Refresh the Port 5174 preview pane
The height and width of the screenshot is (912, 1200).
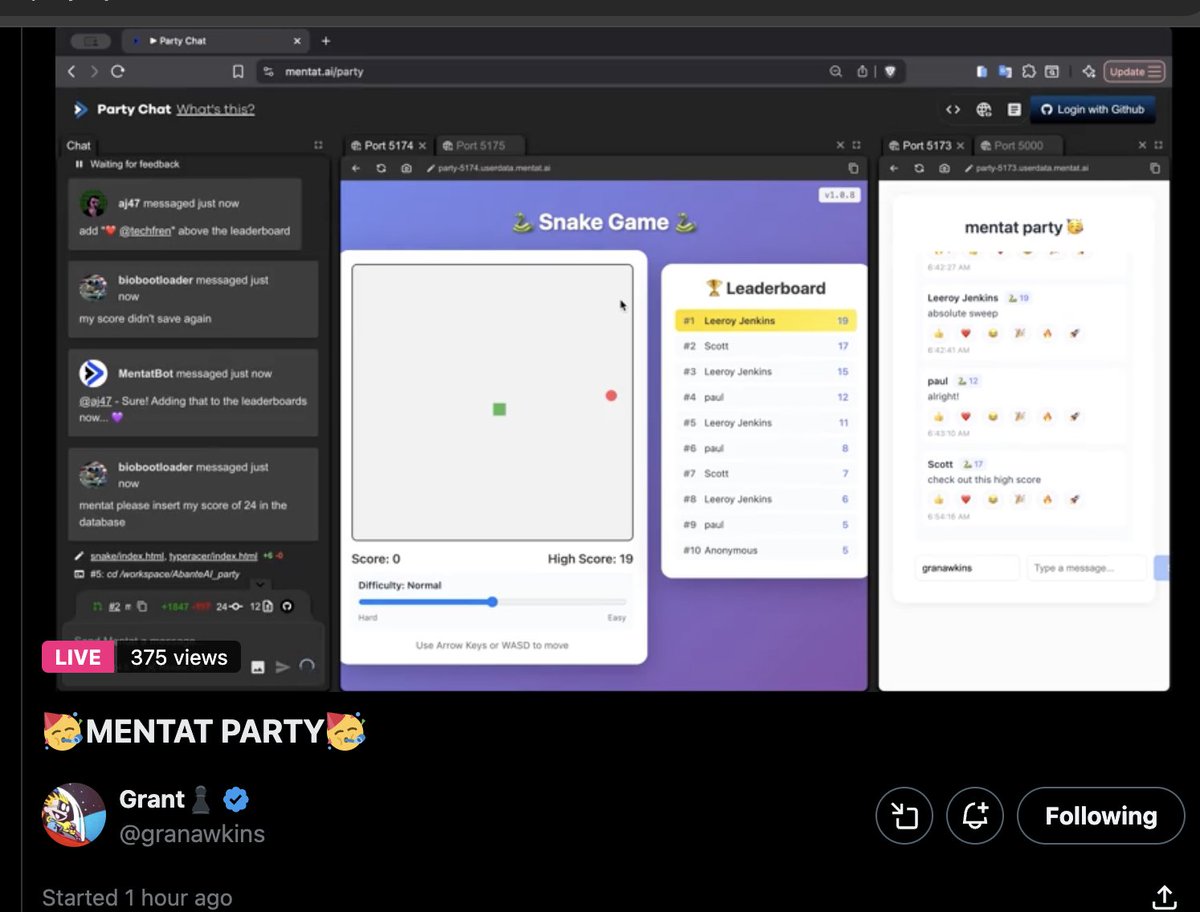(381, 168)
